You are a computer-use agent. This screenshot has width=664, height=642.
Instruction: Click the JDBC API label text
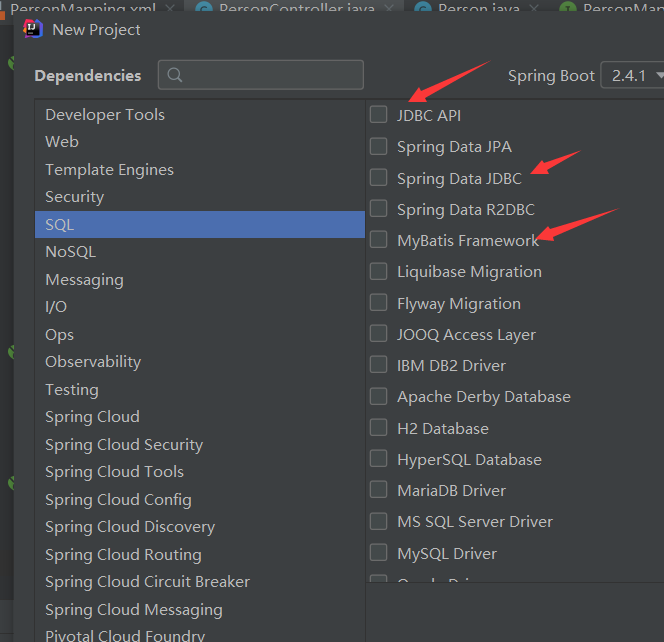pyautogui.click(x=429, y=116)
